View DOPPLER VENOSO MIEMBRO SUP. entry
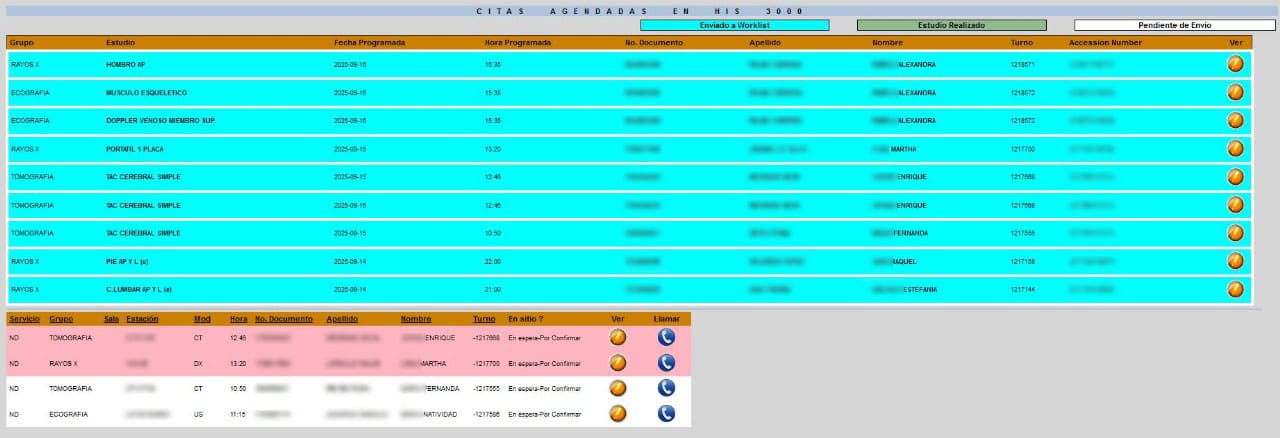The height and width of the screenshot is (438, 1280). tap(1235, 120)
